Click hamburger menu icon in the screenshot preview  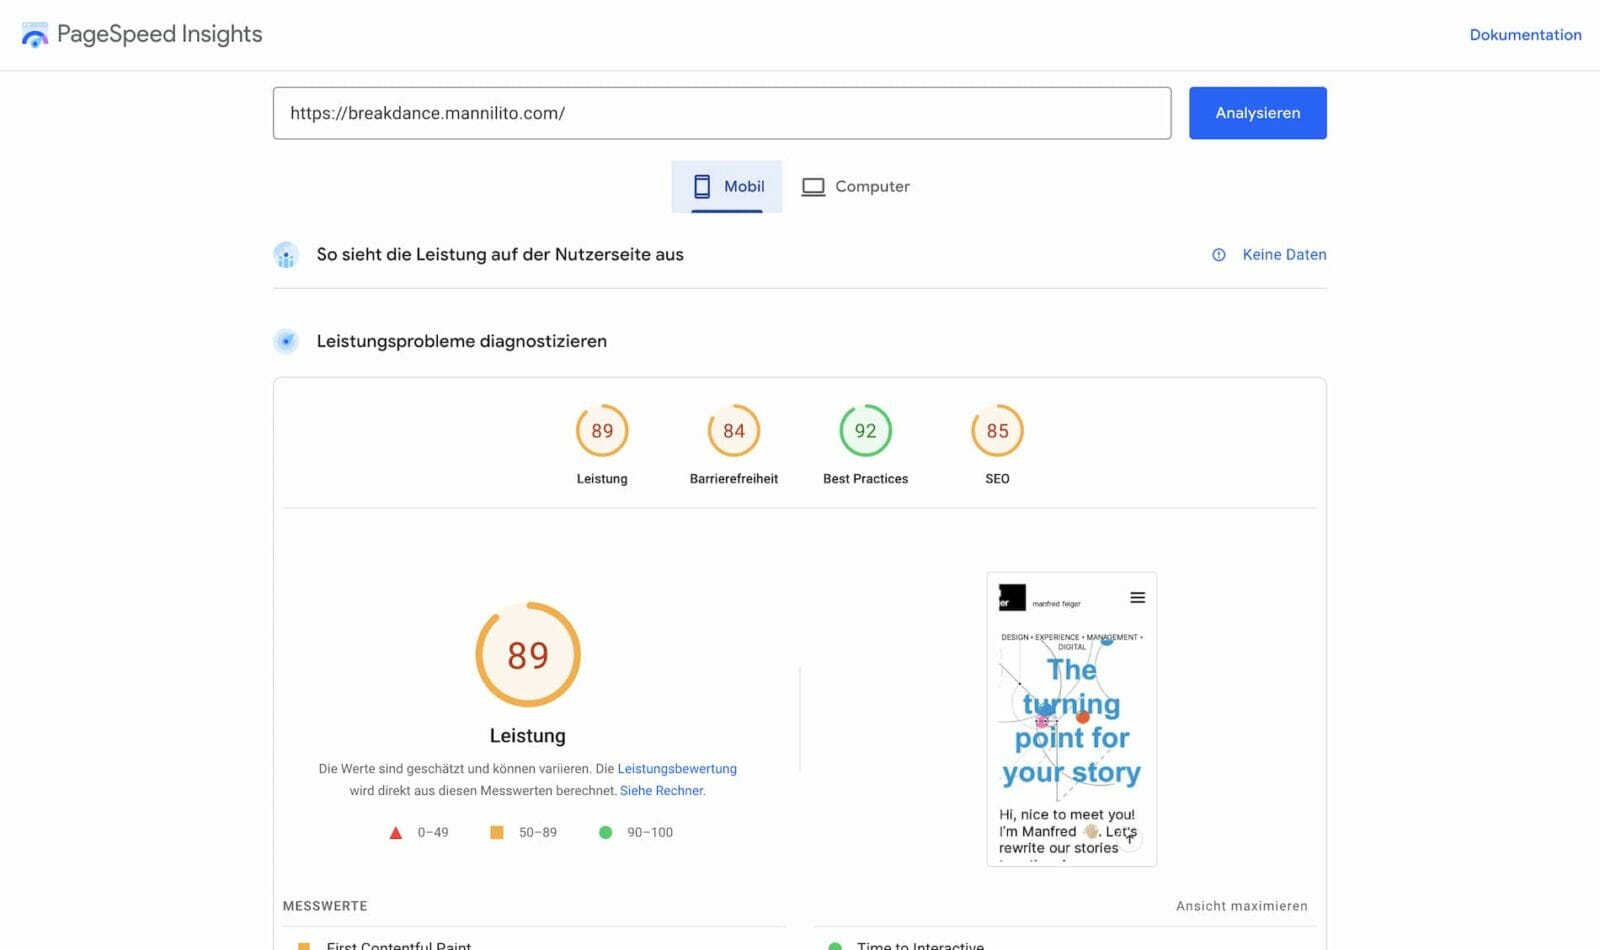click(1138, 598)
